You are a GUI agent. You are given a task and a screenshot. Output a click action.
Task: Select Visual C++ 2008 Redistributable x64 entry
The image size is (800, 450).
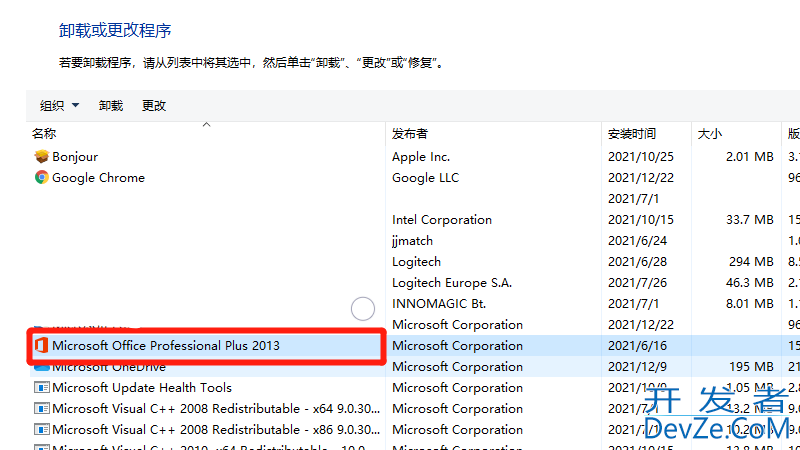point(216,409)
